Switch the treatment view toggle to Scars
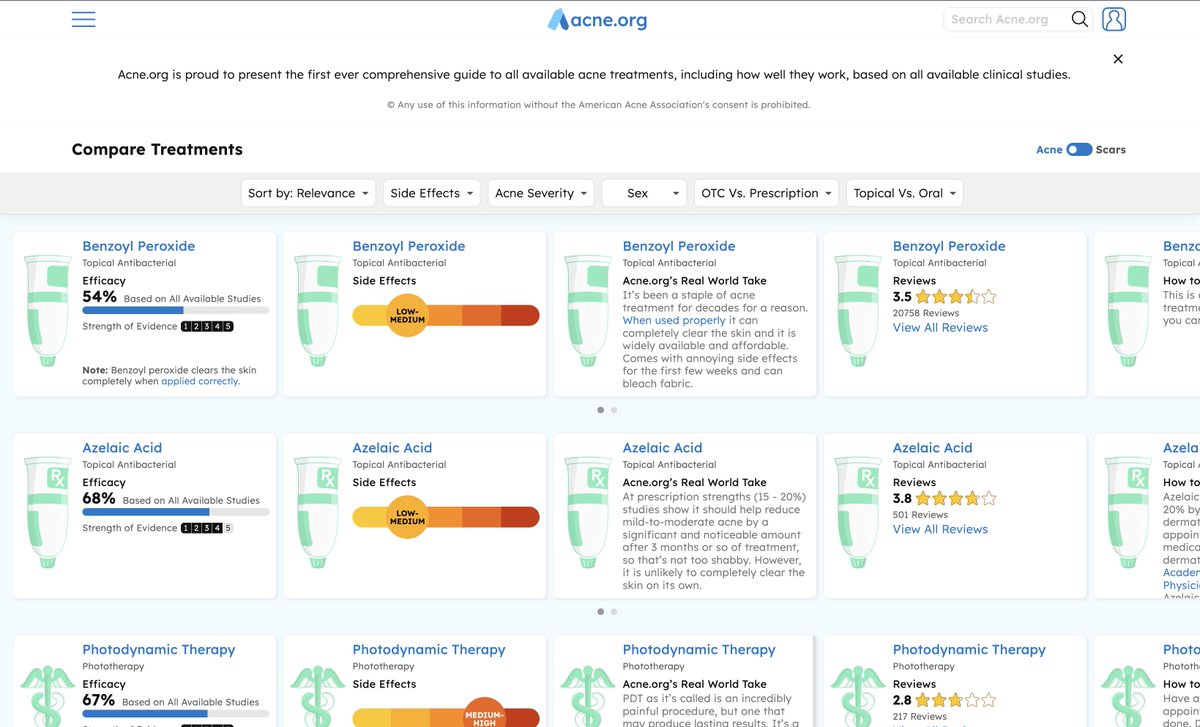Viewport: 1200px width, 727px height. [1079, 149]
